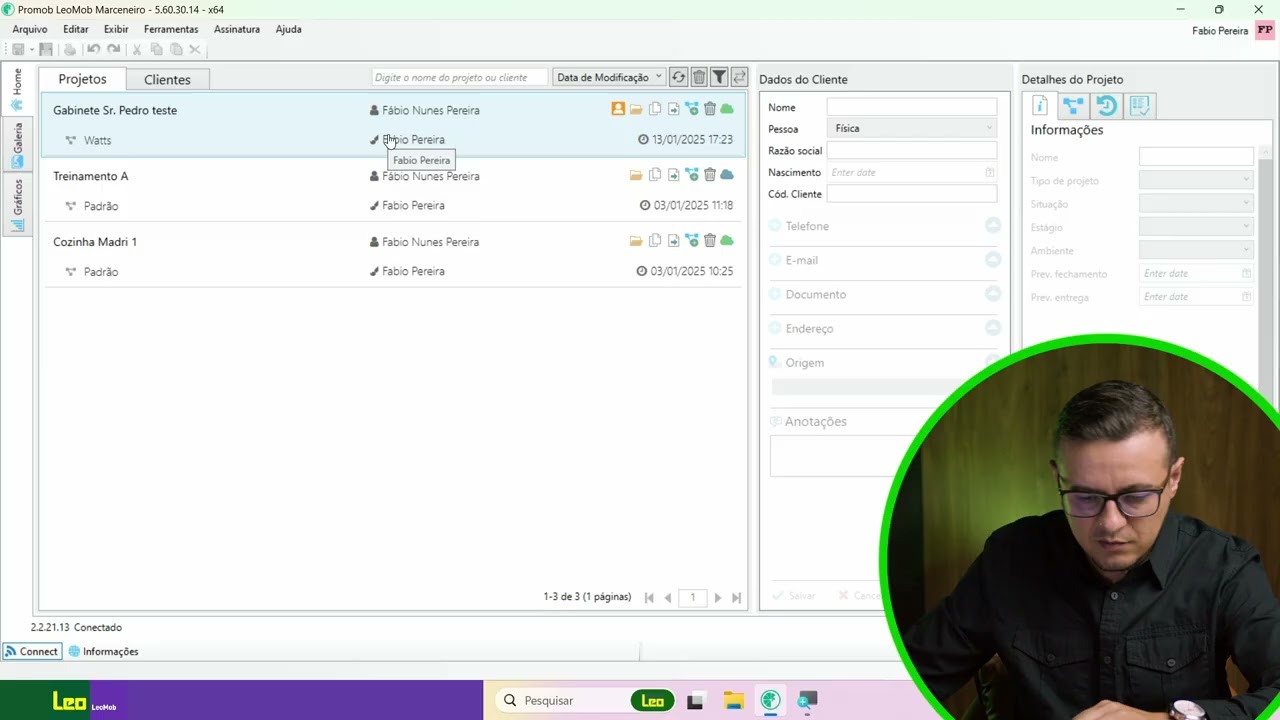This screenshot has height=720, width=1280.
Task: Click the green cloud icon on Cozinha Madri row
Action: point(727,241)
